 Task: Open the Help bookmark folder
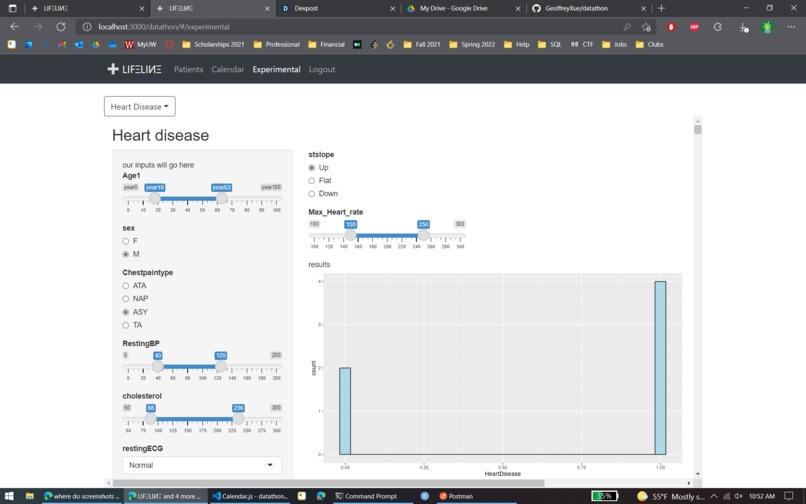click(517, 45)
